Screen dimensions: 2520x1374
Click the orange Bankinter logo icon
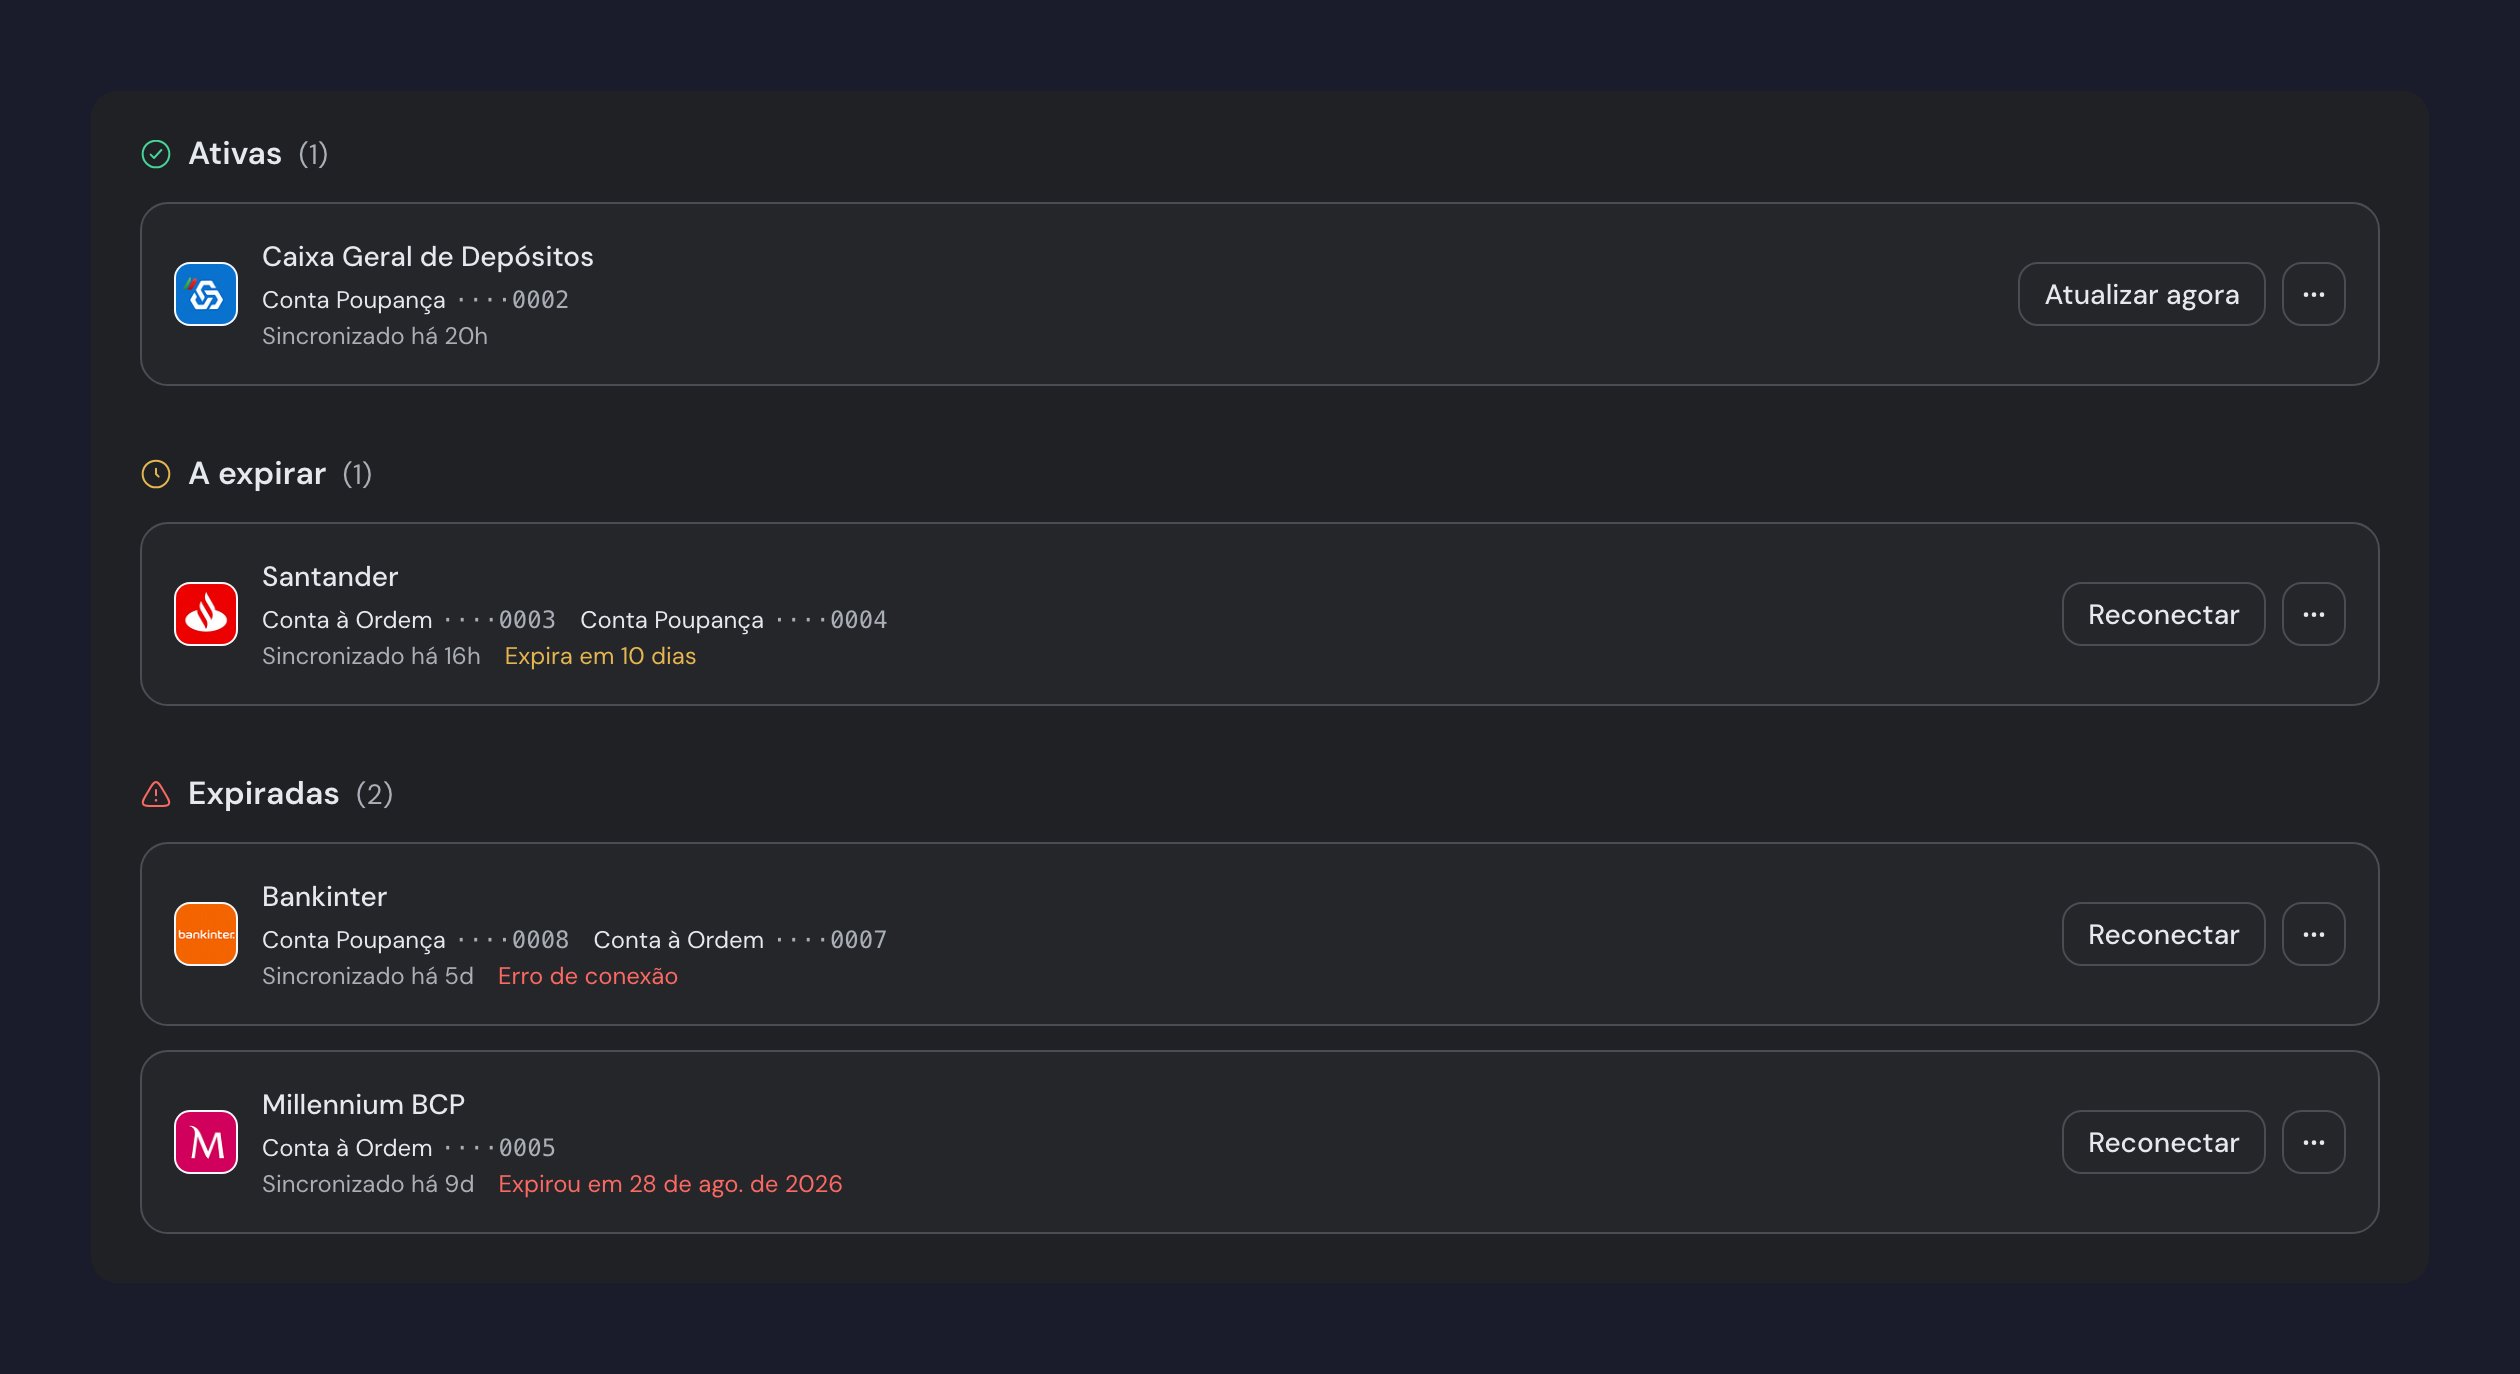pos(206,934)
